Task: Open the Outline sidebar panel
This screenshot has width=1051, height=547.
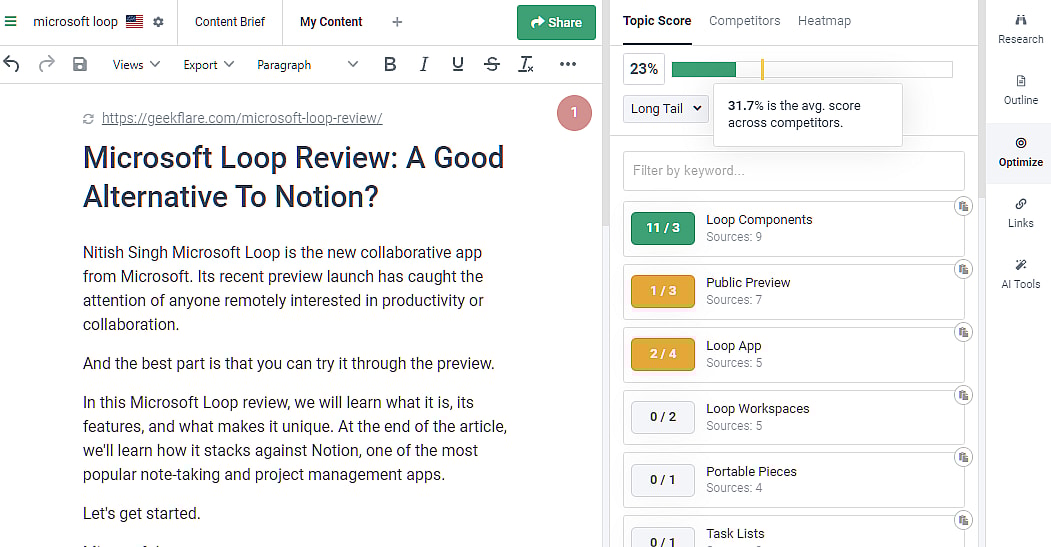Action: tap(1020, 90)
